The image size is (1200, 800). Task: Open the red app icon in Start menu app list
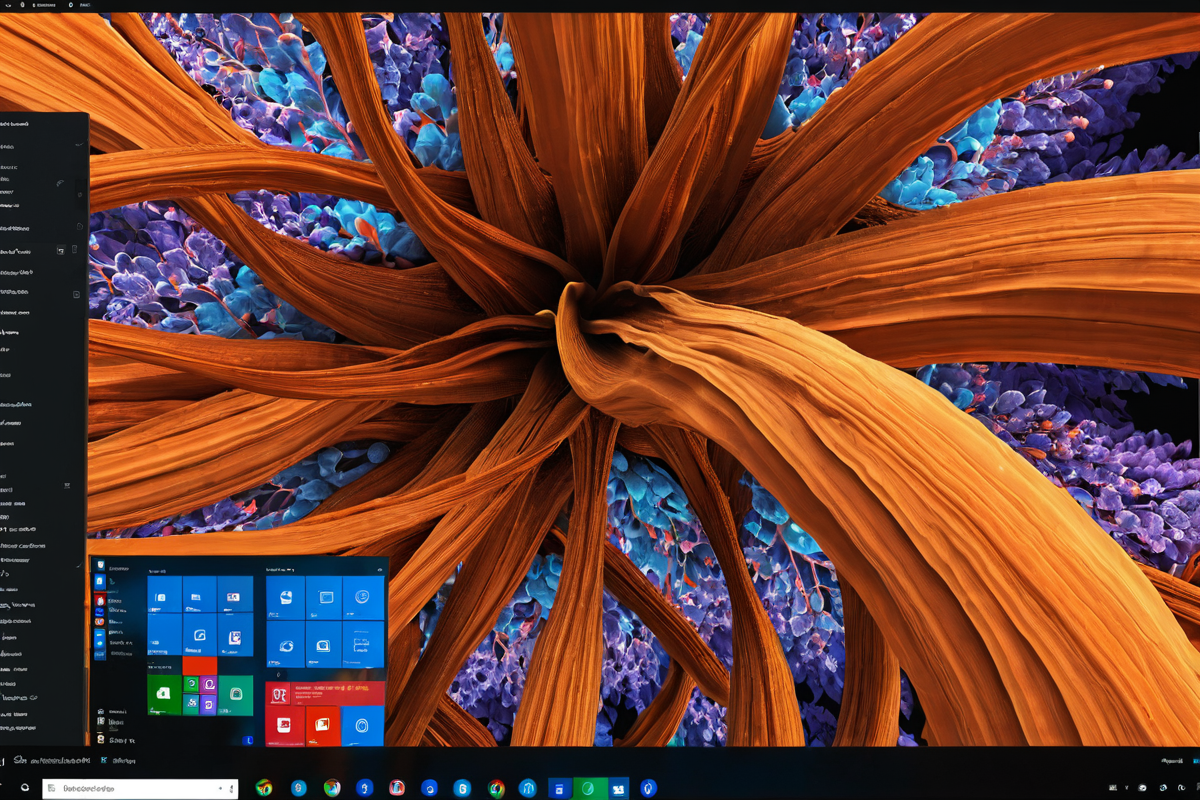coord(99,600)
